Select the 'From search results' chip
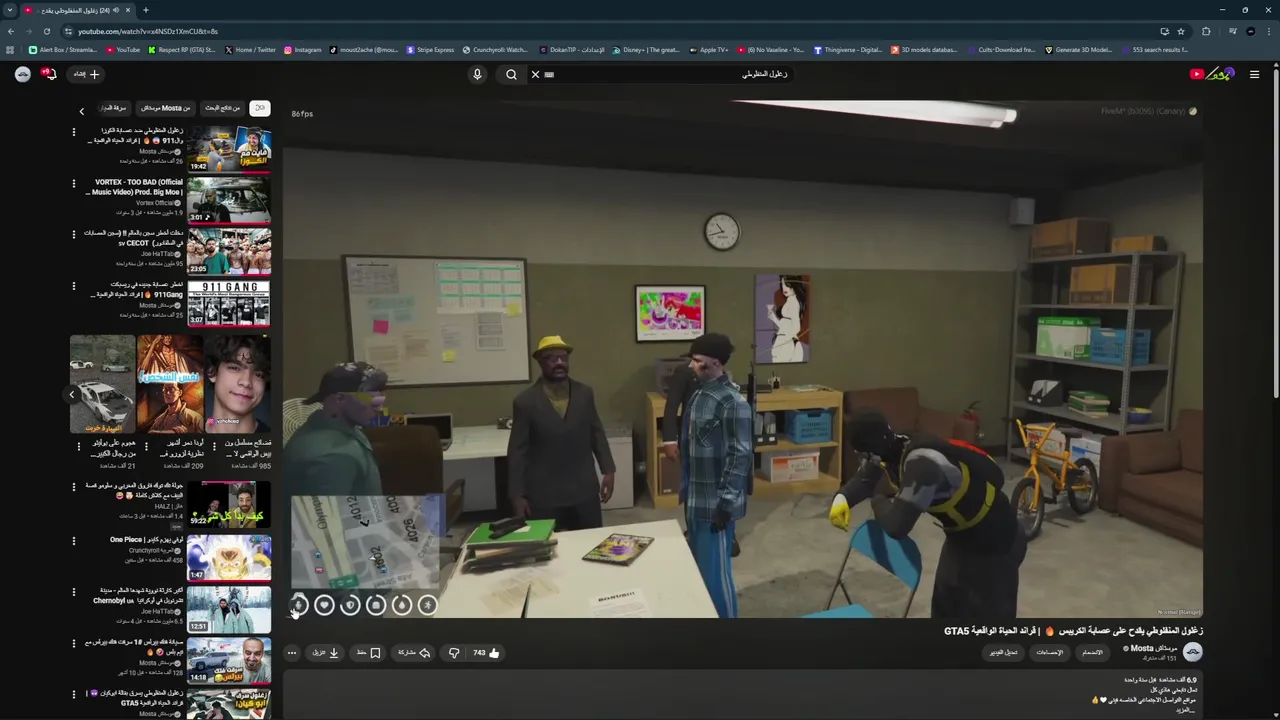Image resolution: width=1280 pixels, height=720 pixels. tap(222, 108)
